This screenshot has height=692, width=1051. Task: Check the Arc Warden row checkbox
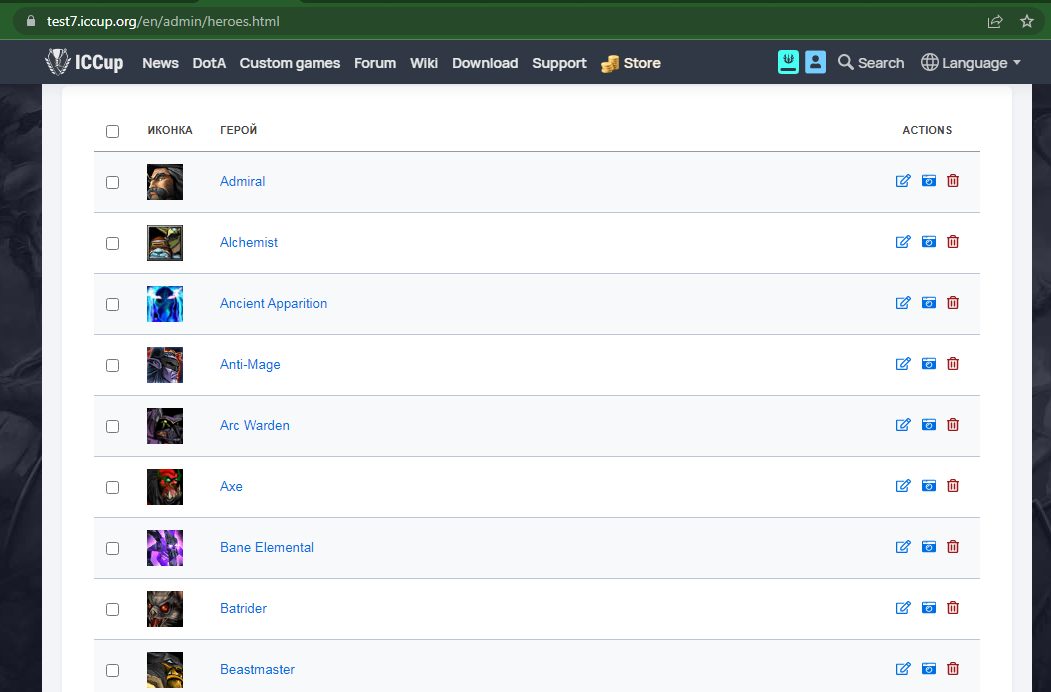point(113,426)
